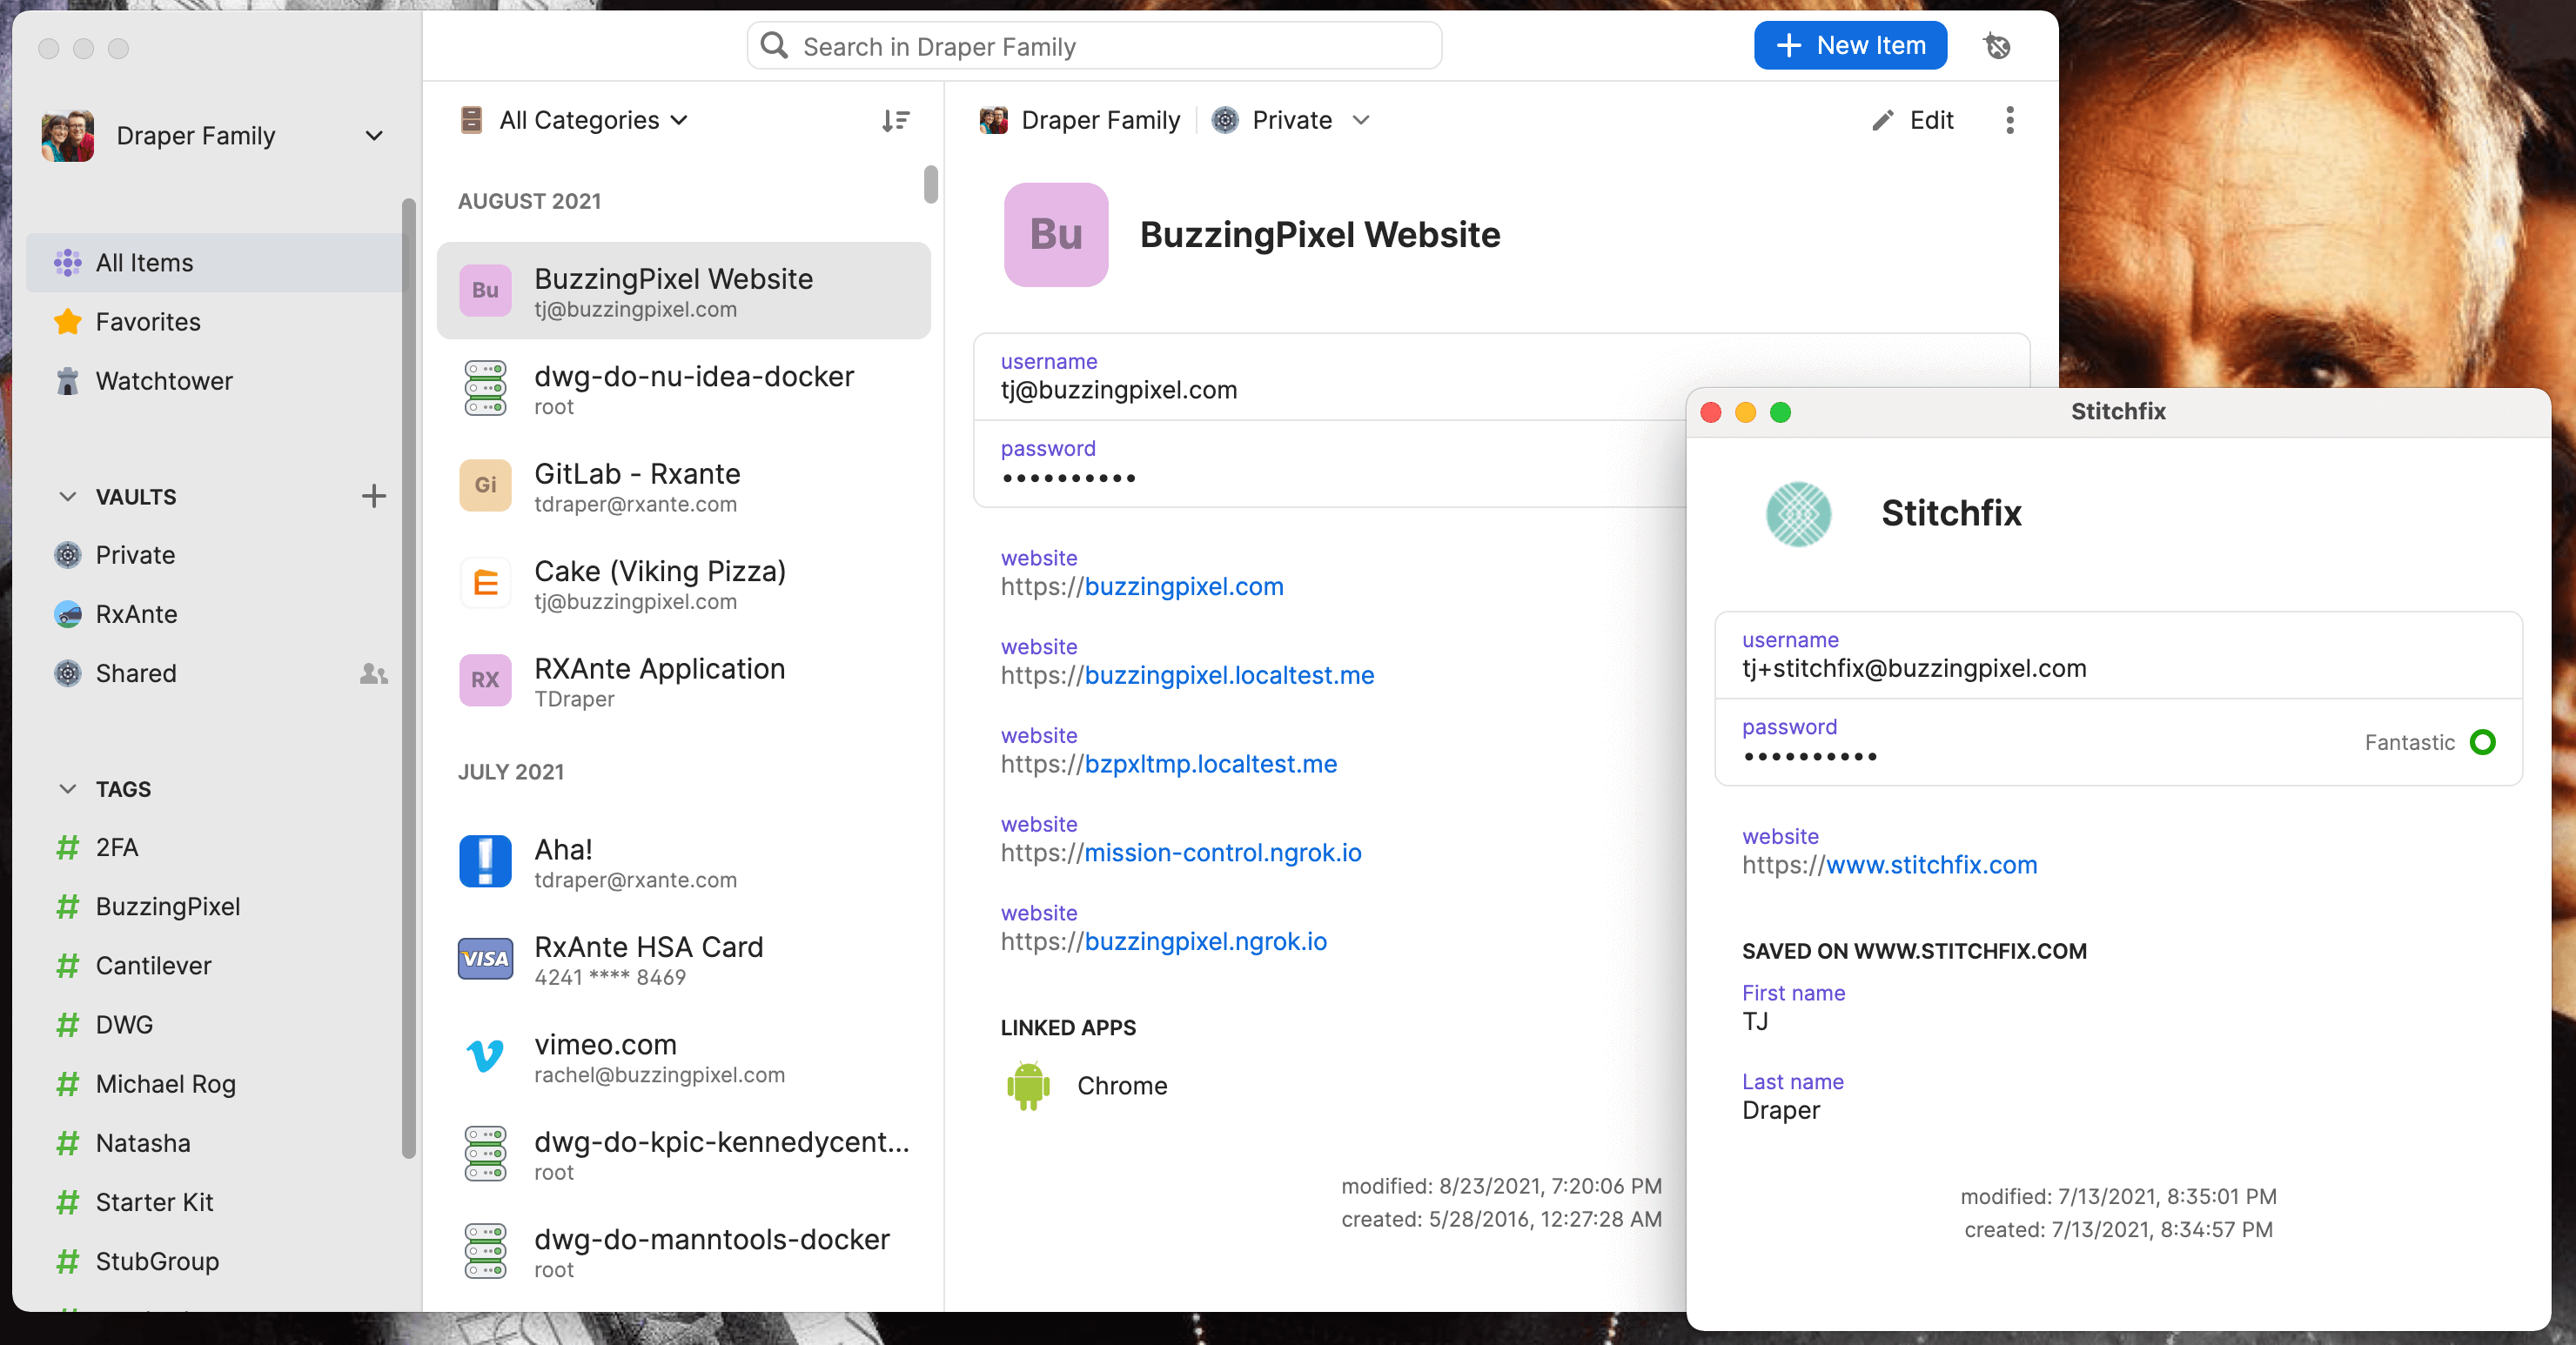
Task: Select the DWG tag
Action: point(216,1025)
